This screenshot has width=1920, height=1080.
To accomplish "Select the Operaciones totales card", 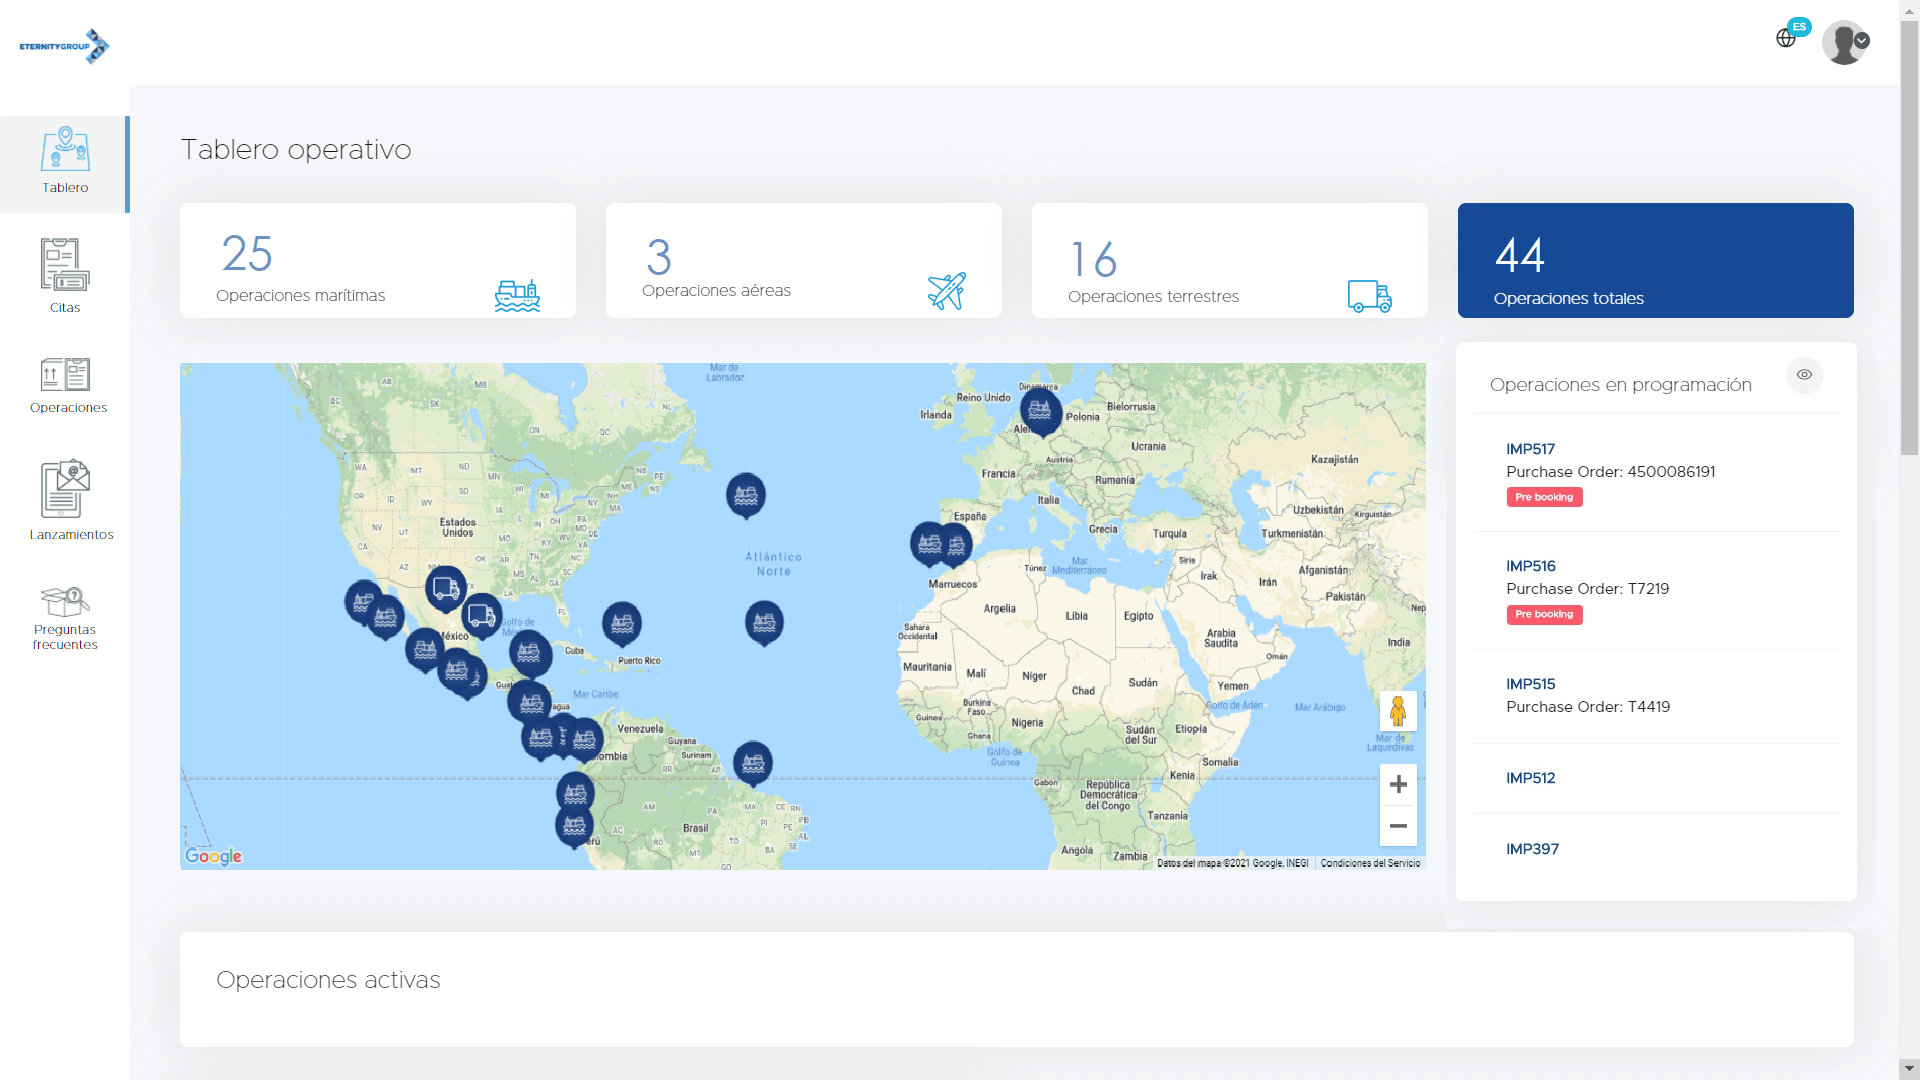I will point(1656,260).
